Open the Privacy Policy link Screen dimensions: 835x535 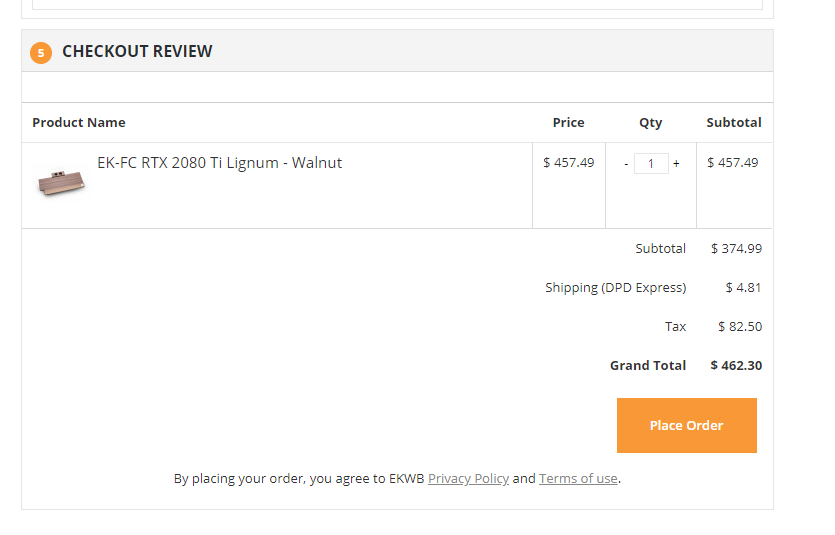pyautogui.click(x=468, y=479)
